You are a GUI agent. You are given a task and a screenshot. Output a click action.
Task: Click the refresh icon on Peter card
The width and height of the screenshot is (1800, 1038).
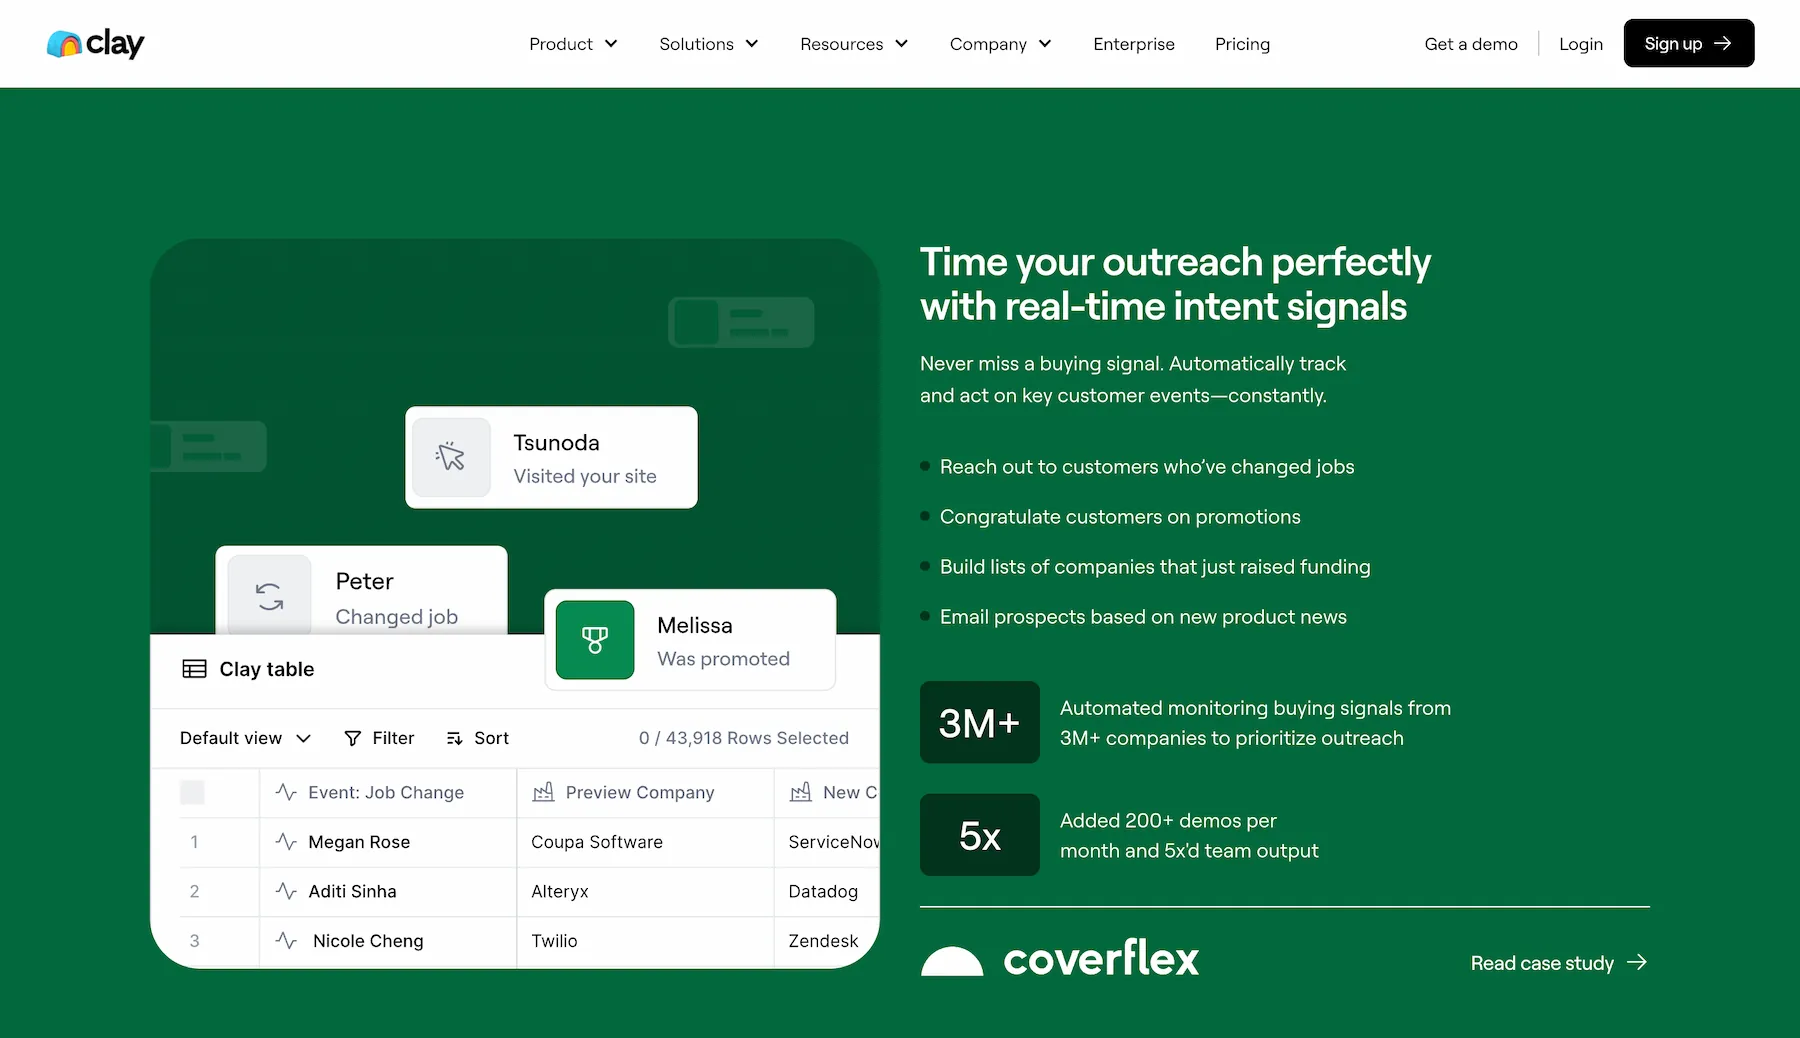tap(269, 596)
